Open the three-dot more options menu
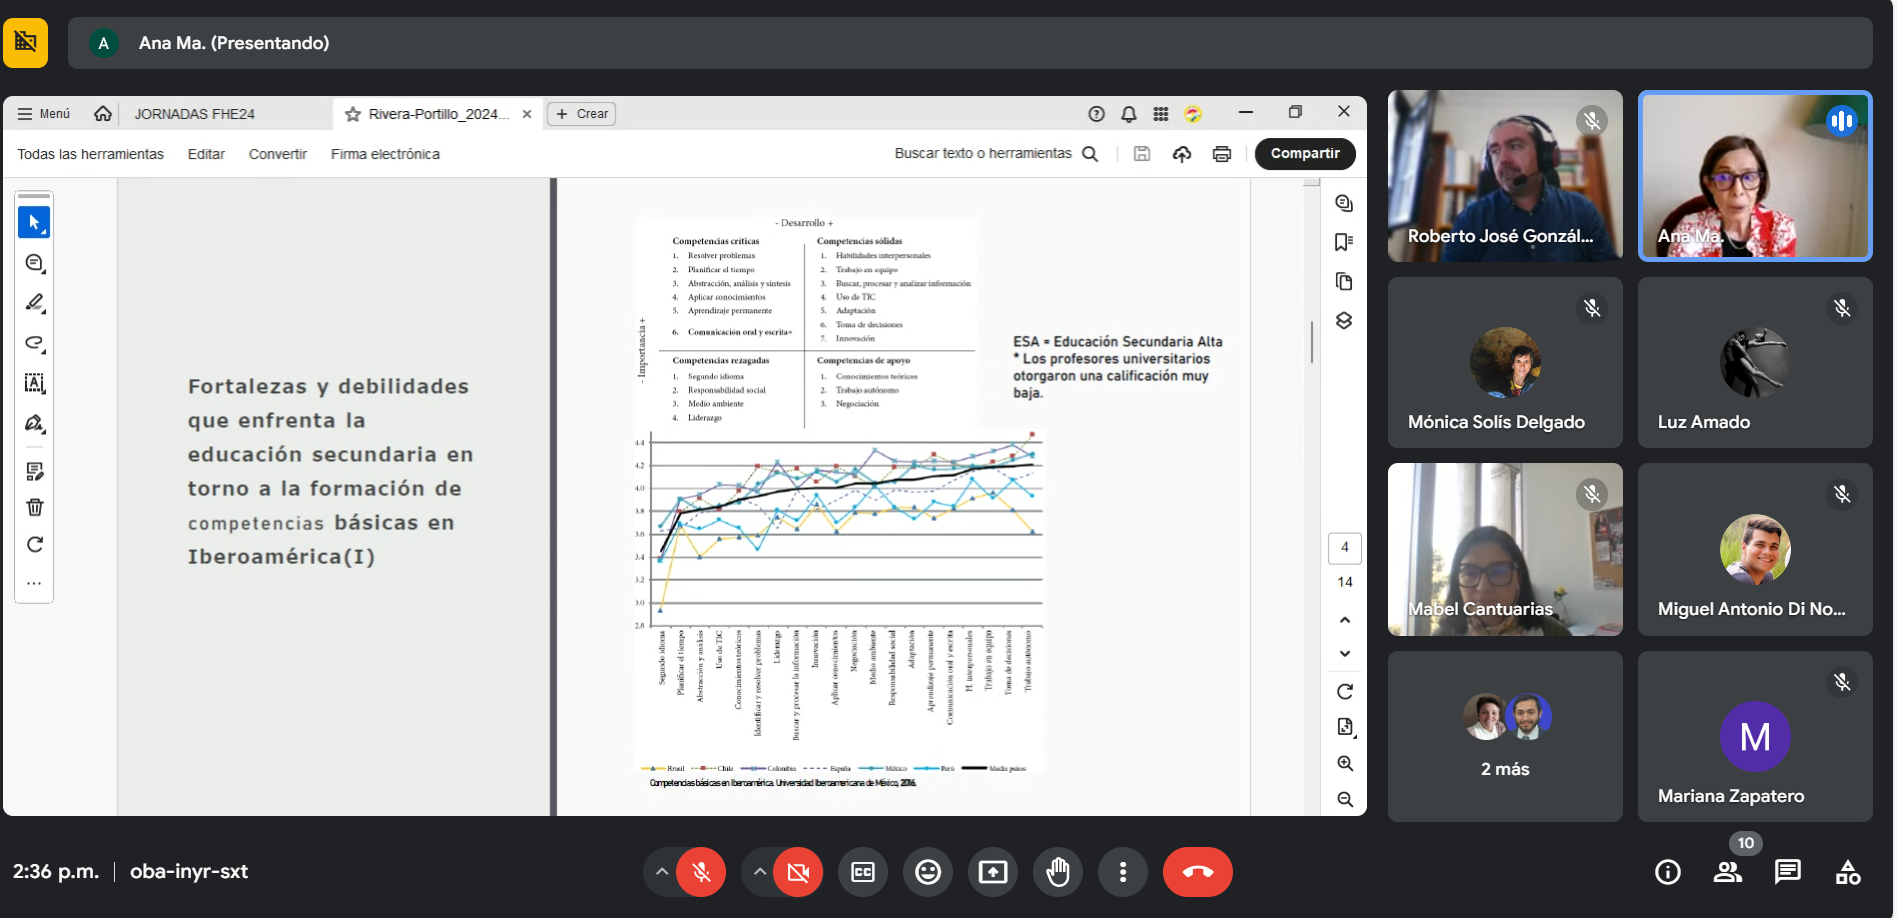 pos(1122,872)
